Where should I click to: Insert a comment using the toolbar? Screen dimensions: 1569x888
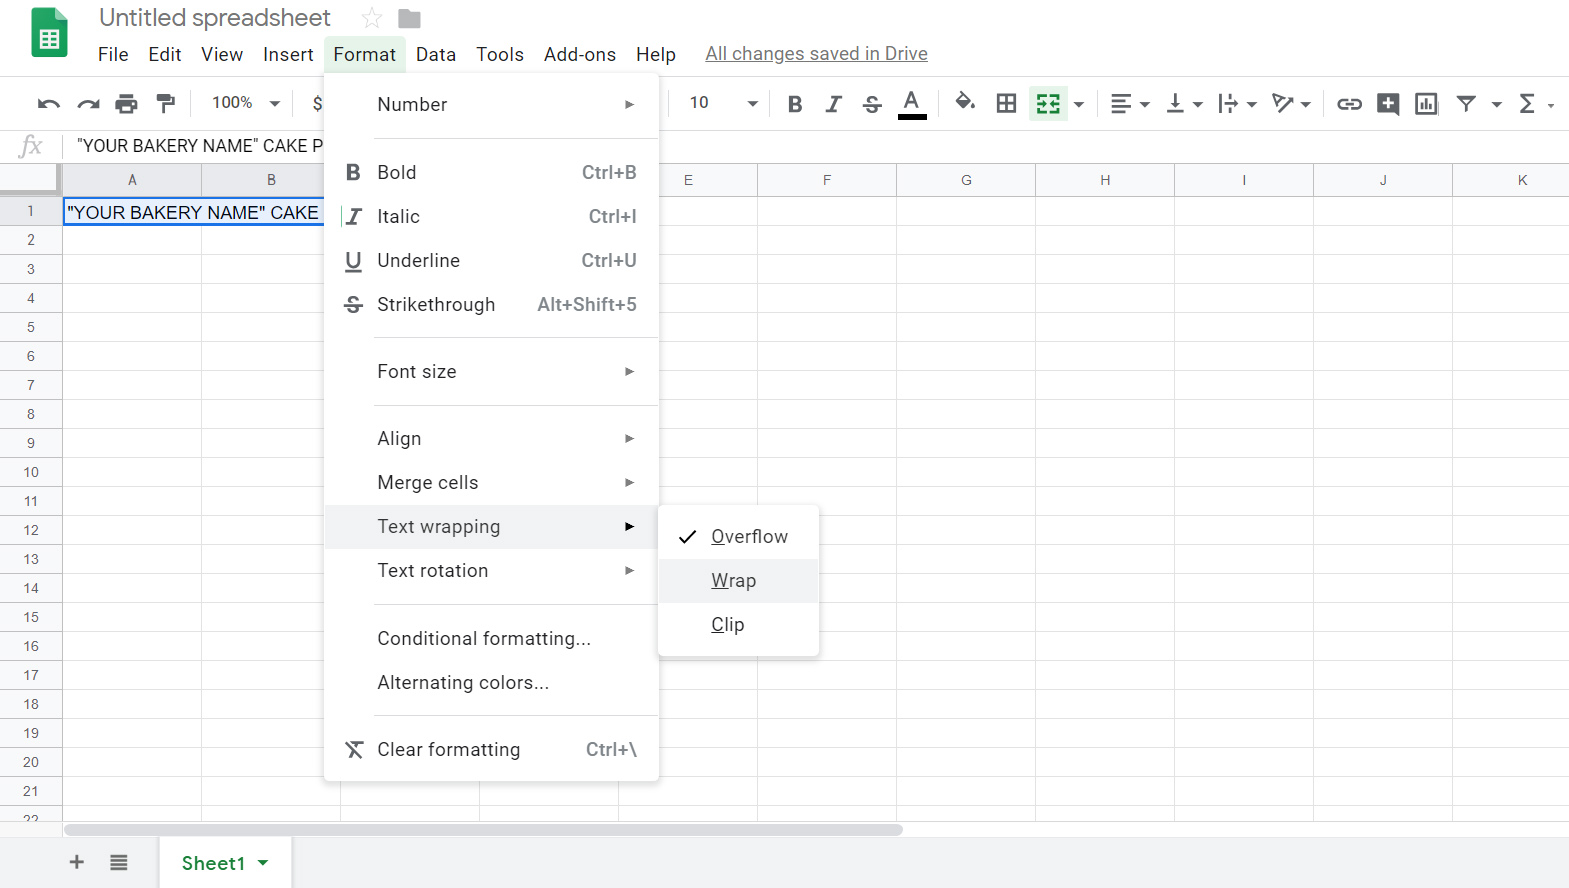[1388, 103]
